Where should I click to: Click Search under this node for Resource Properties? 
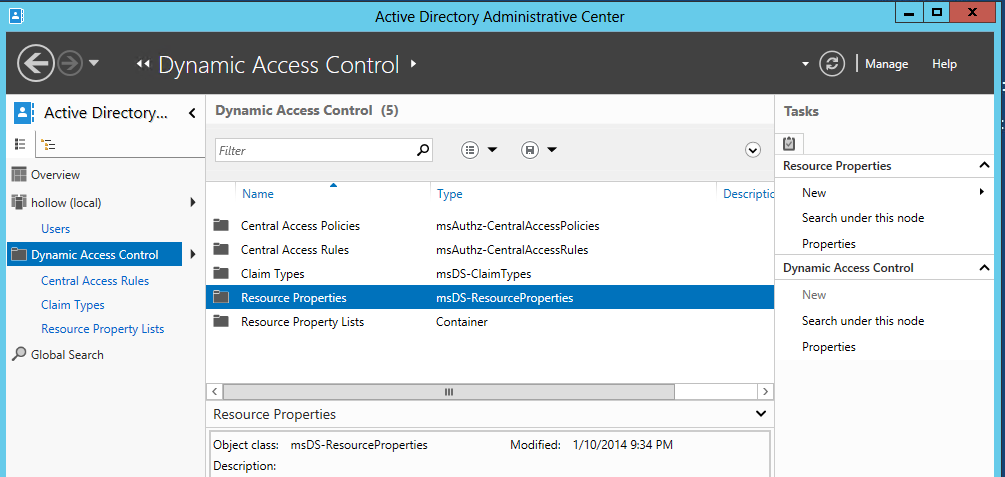(862, 218)
